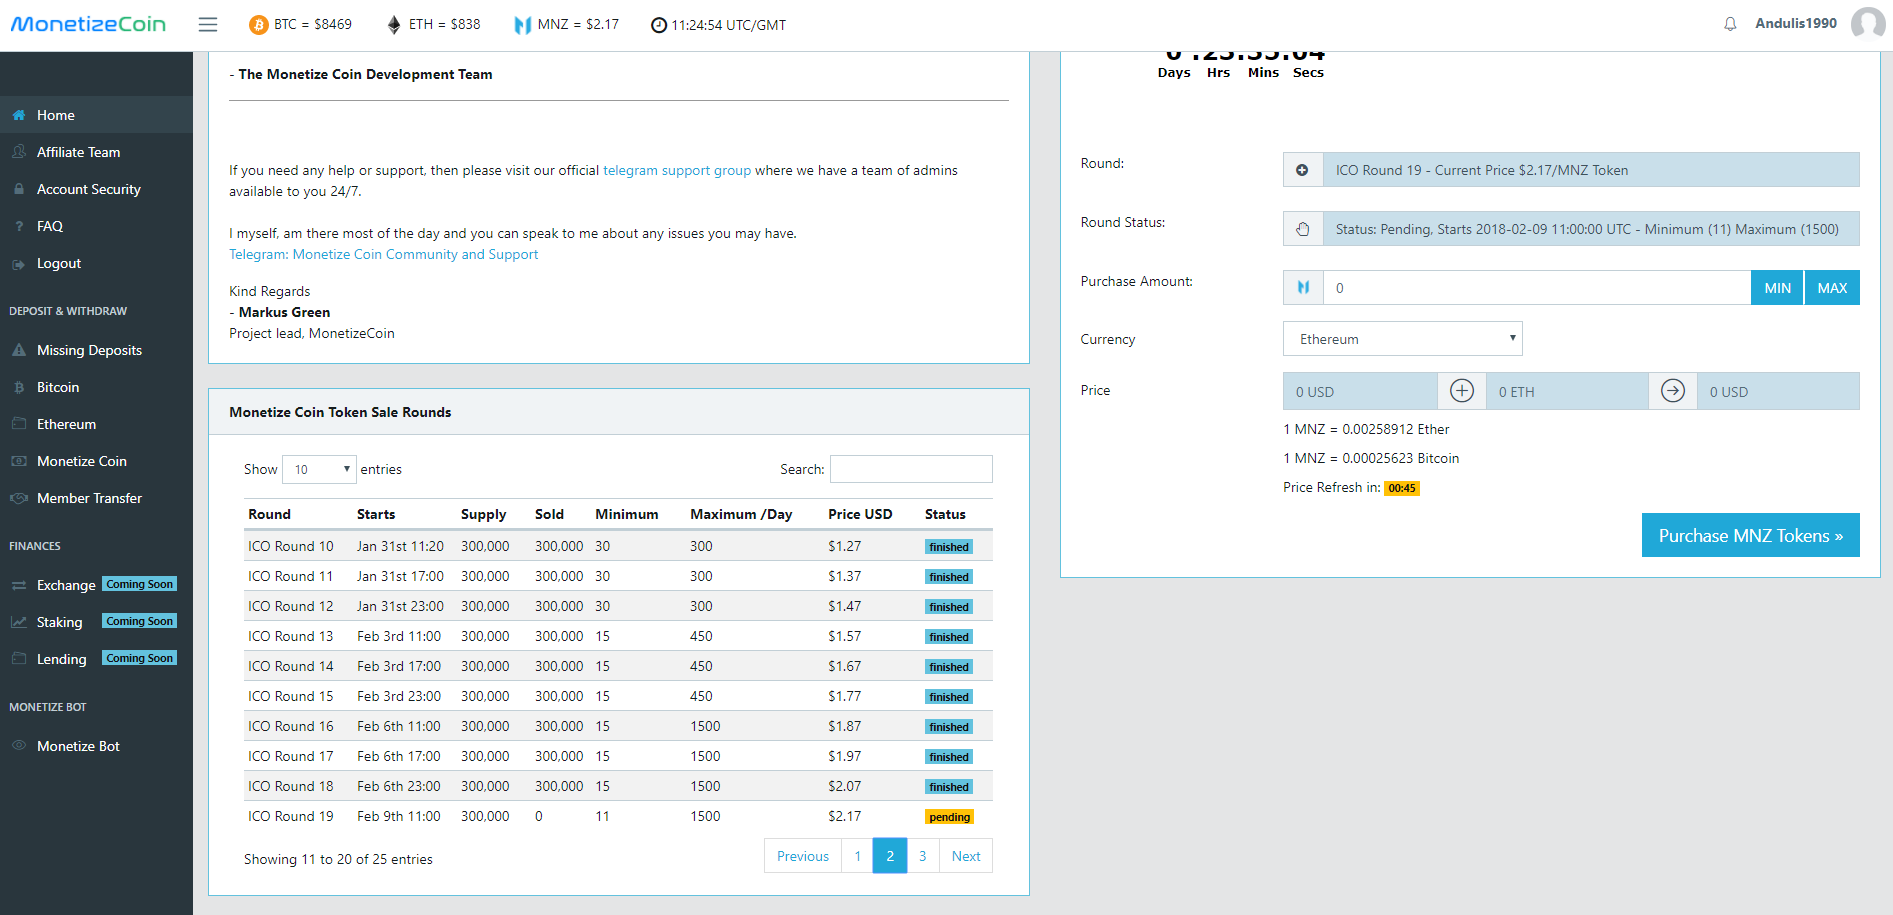The image size is (1893, 915).
Task: Click the table Search input field
Action: (x=911, y=469)
